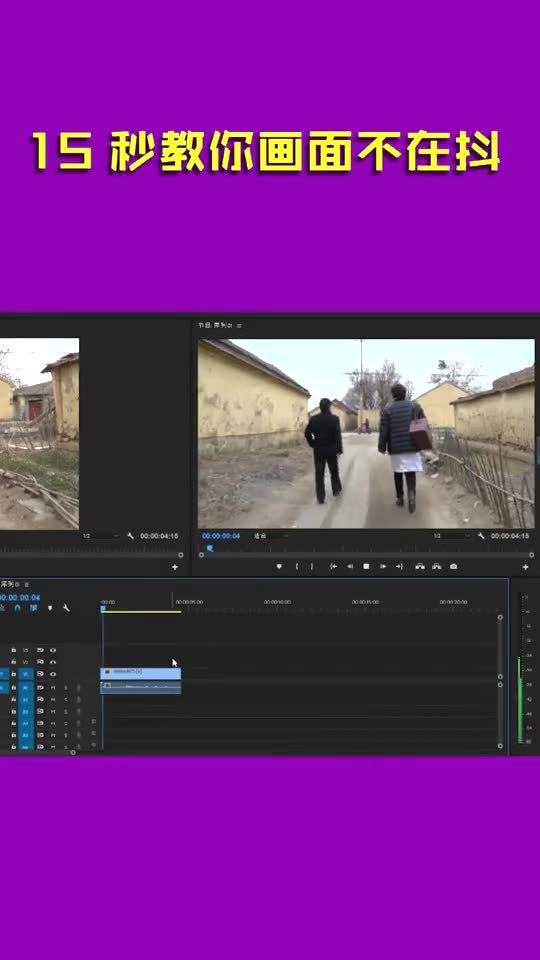Mute the A1 audio track
This screenshot has width=540, height=960.
click(x=53, y=688)
